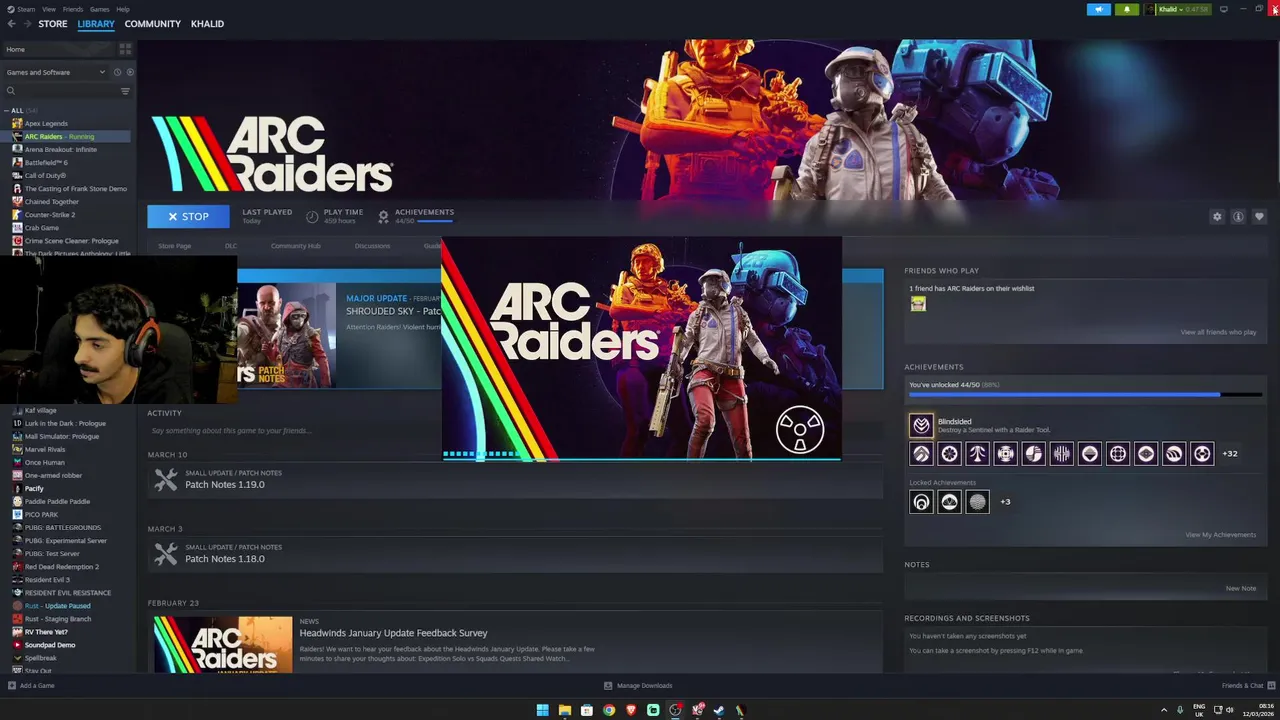
Task: Toggle the recent activity clock filter
Action: click(x=117, y=72)
